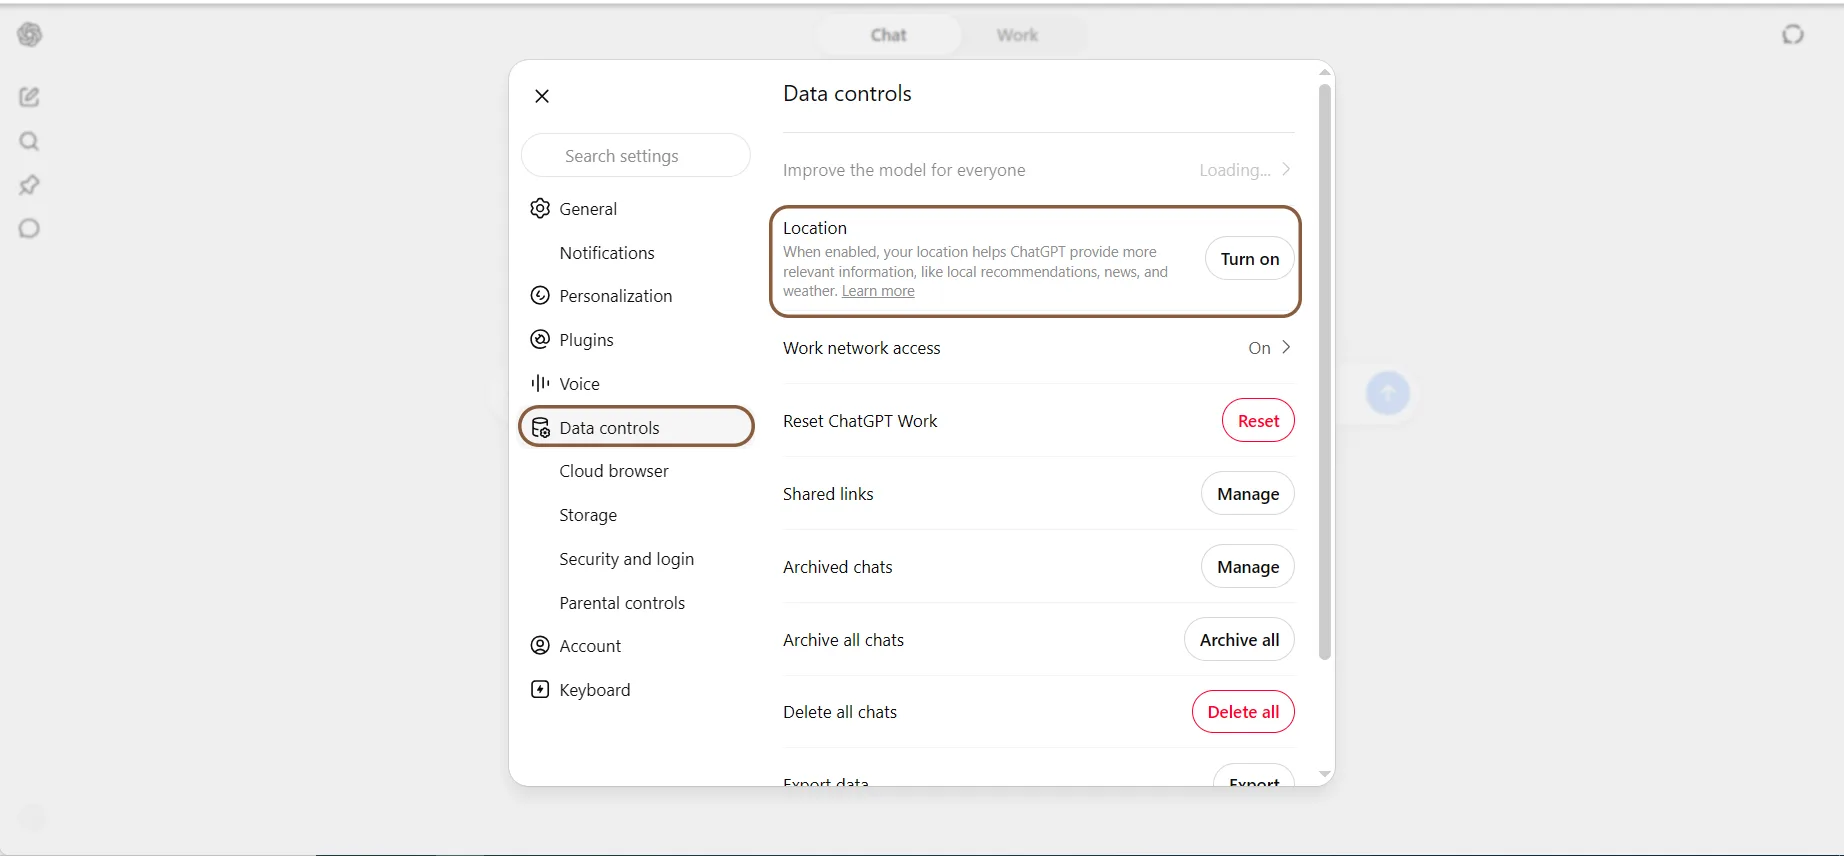Open chat search via the magnifier icon
The height and width of the screenshot is (856, 1844).
coord(29,141)
